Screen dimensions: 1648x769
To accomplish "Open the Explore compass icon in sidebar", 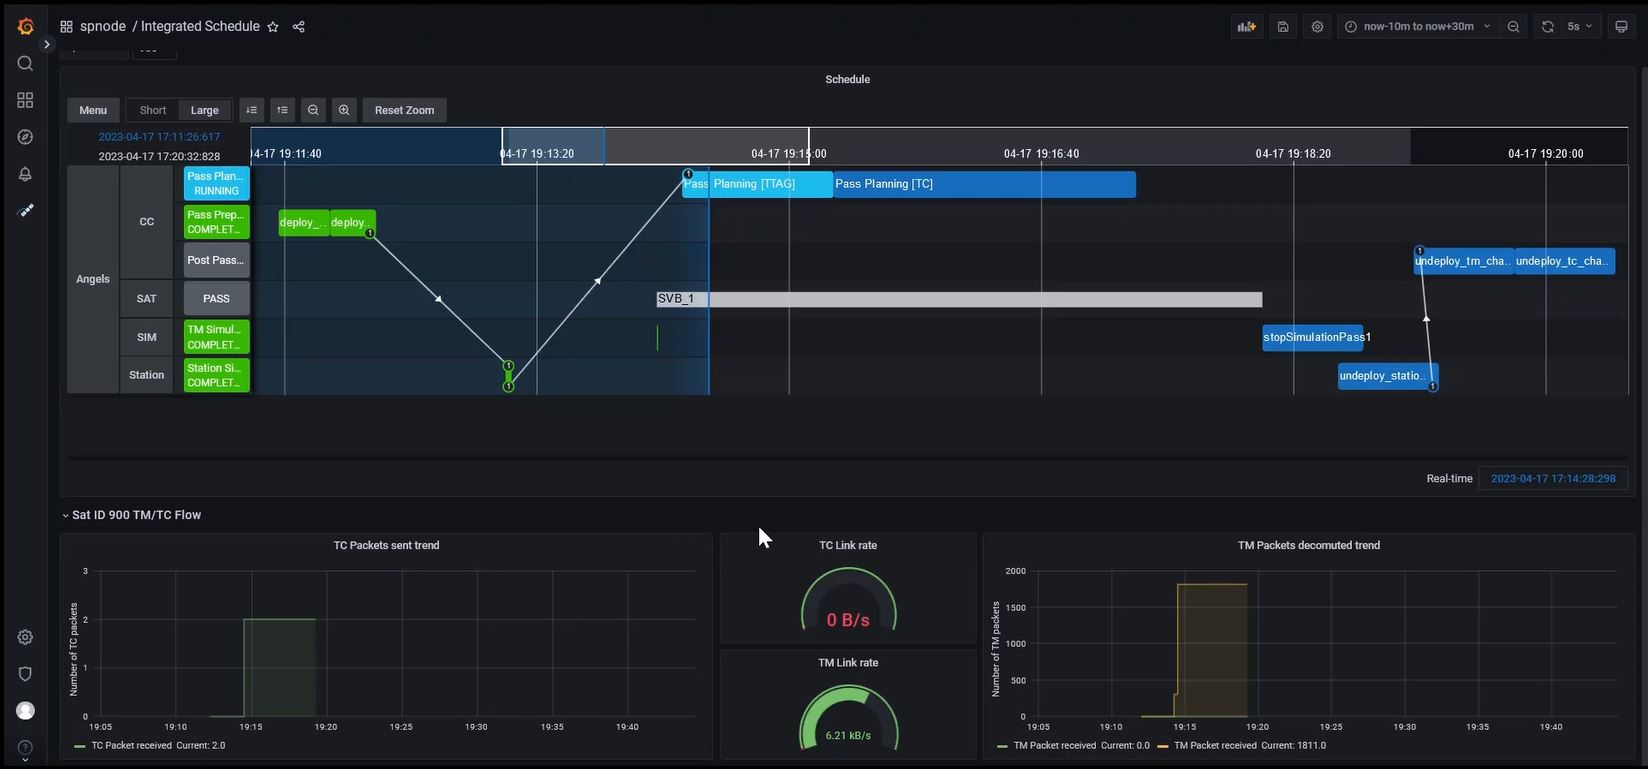I will (x=25, y=137).
